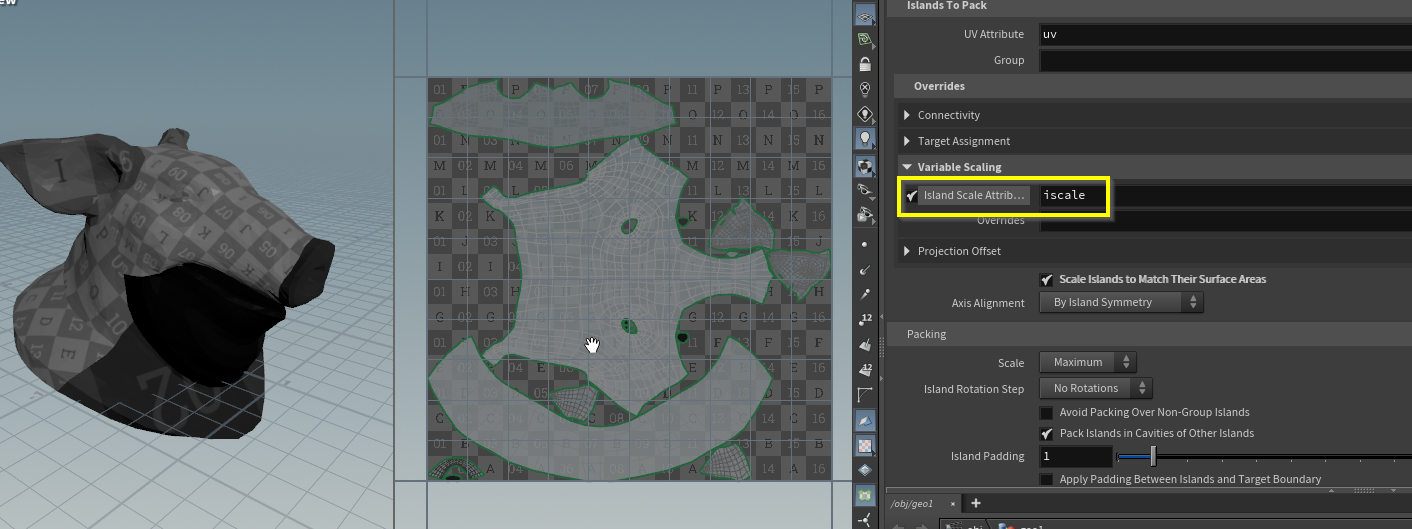Image resolution: width=1412 pixels, height=529 pixels.
Task: Click the checkered UV background display icon
Action: 865,445
